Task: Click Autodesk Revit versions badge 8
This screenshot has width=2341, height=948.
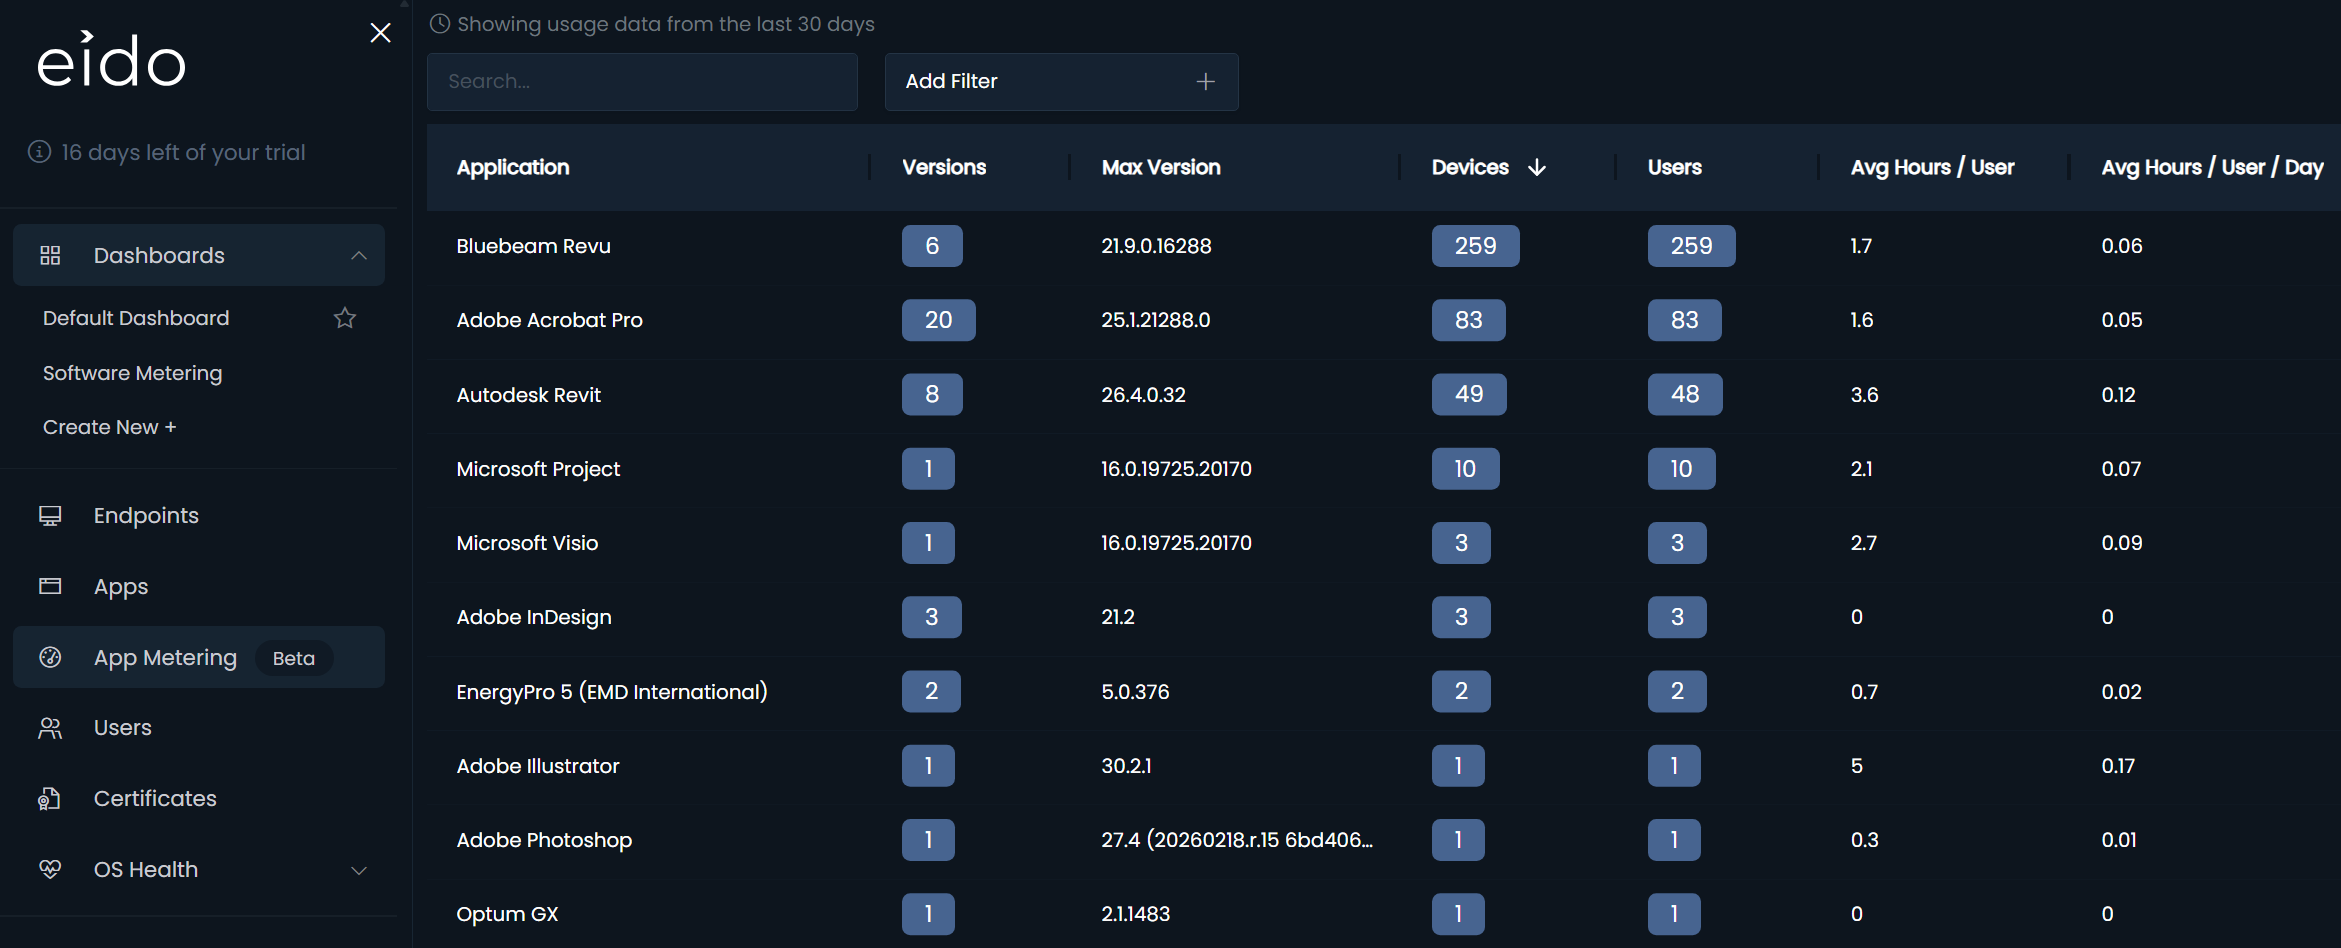Action: [x=932, y=394]
